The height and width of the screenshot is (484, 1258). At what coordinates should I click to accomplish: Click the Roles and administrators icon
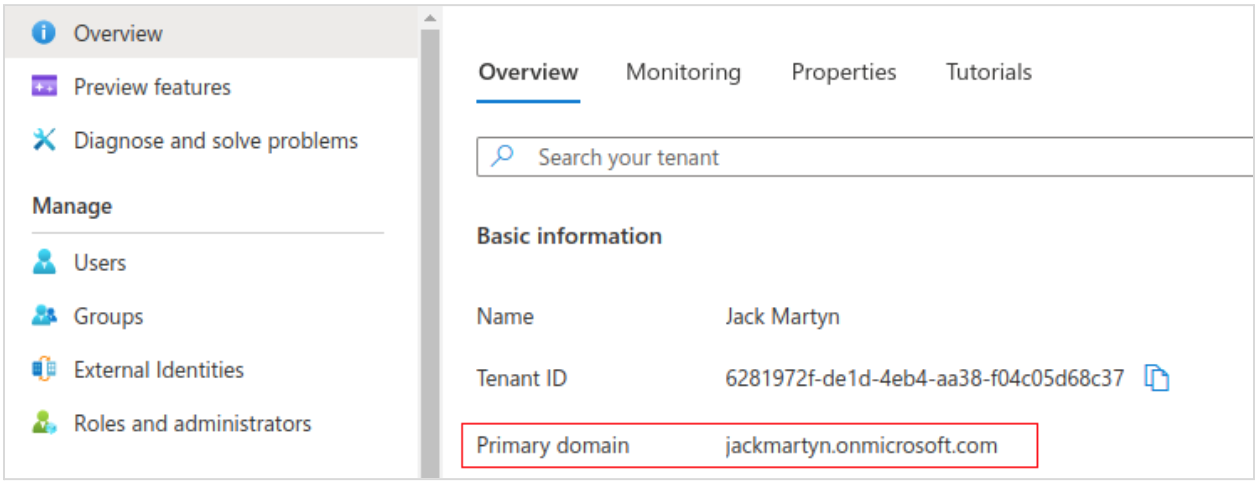[44, 424]
